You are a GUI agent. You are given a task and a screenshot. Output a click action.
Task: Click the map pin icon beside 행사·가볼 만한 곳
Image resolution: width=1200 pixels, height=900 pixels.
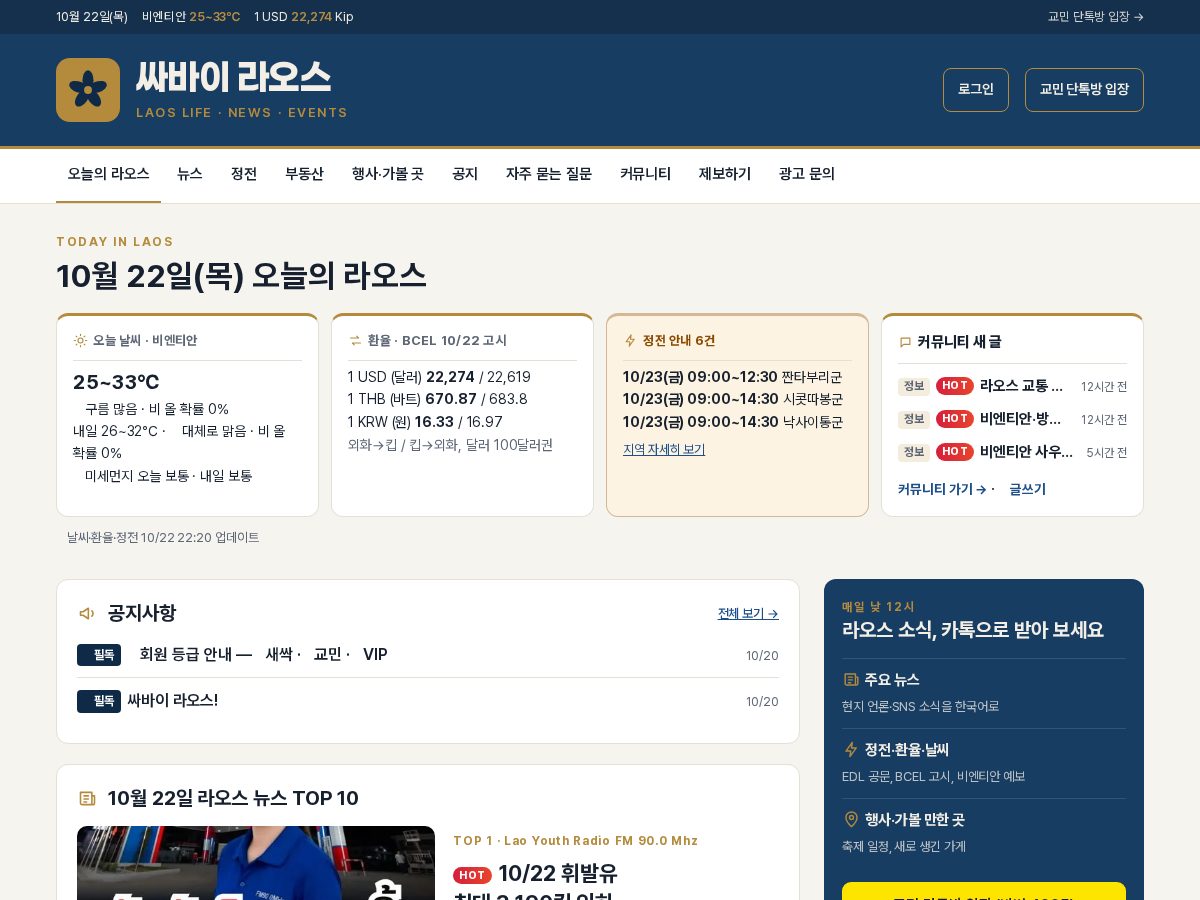click(x=851, y=820)
